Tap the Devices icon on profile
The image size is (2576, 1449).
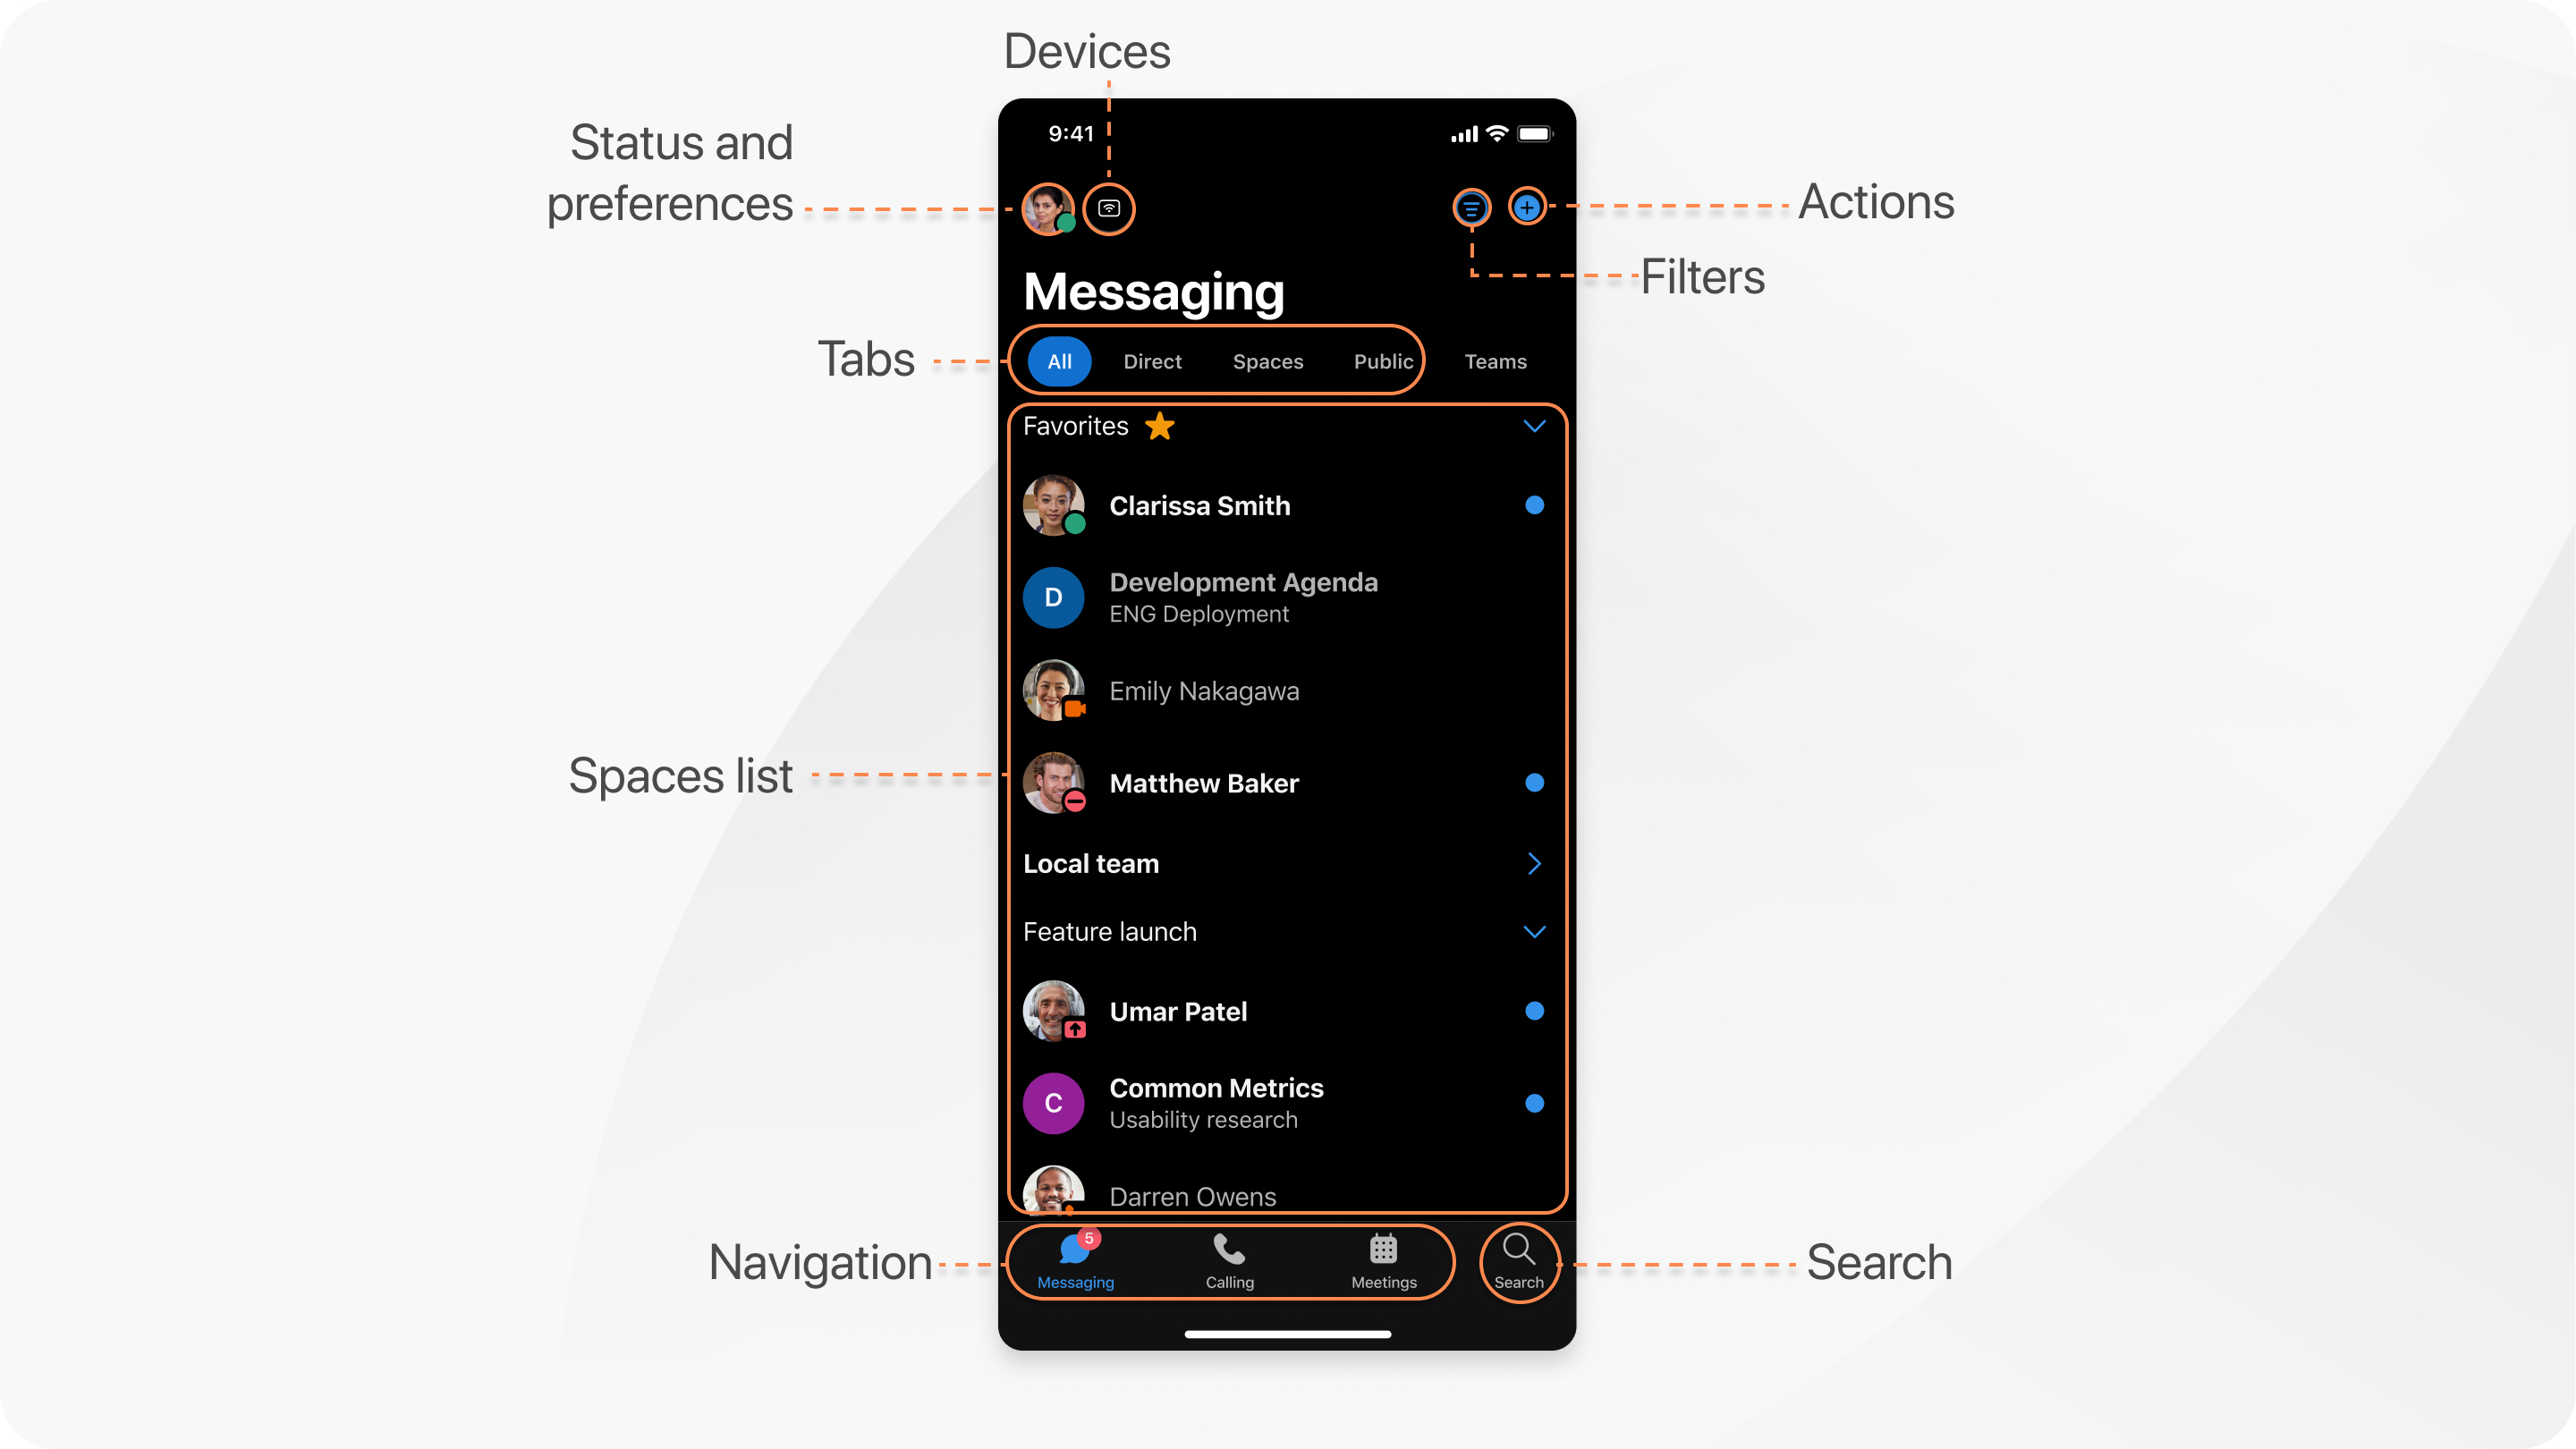(1109, 208)
